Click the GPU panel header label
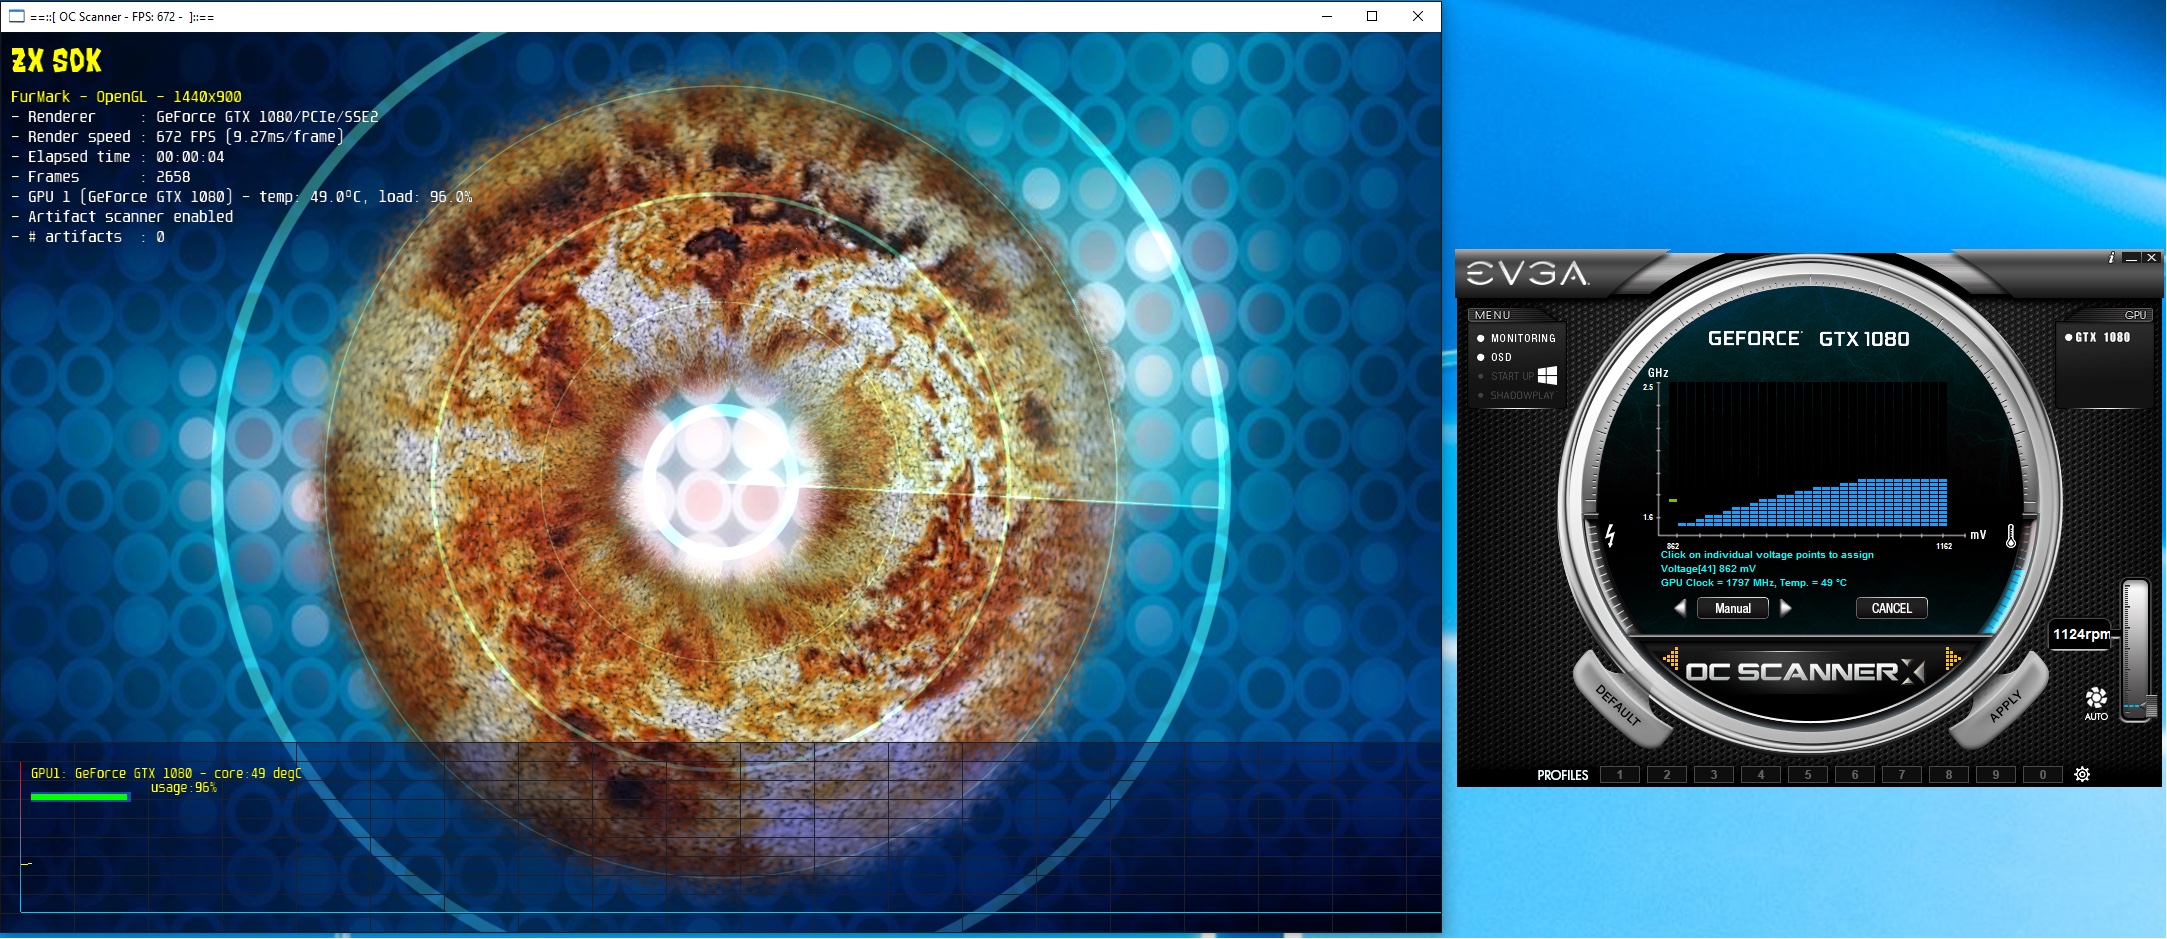The width and height of the screenshot is (2167, 939). [x=2135, y=315]
